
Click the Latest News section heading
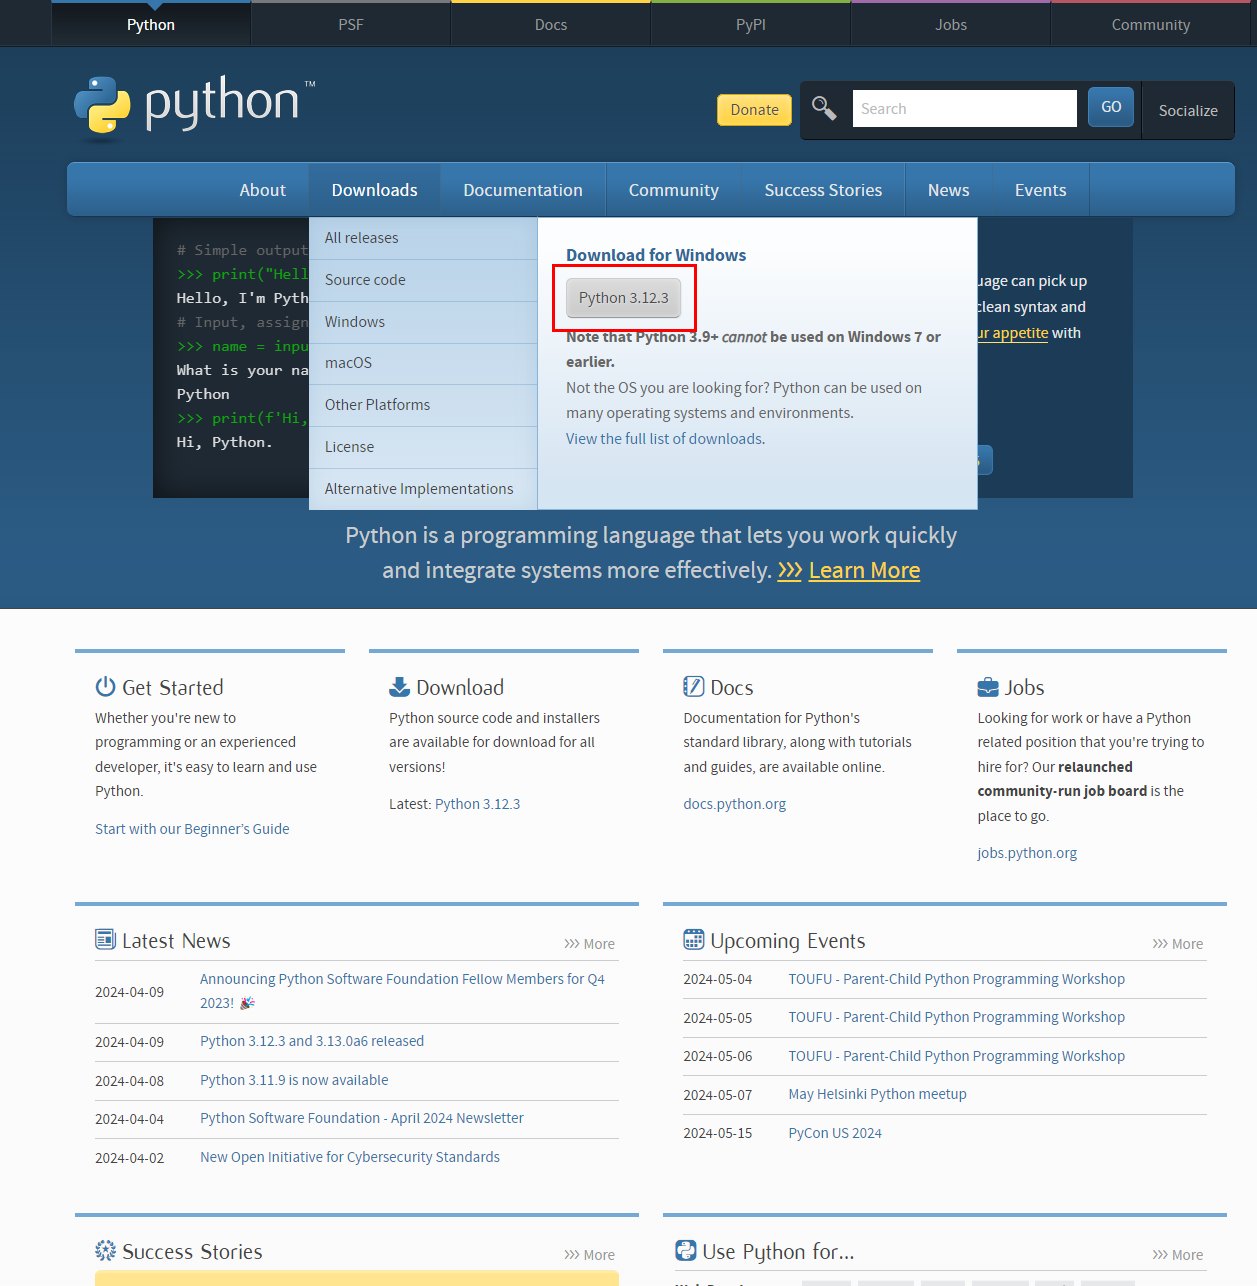pyautogui.click(x=176, y=941)
